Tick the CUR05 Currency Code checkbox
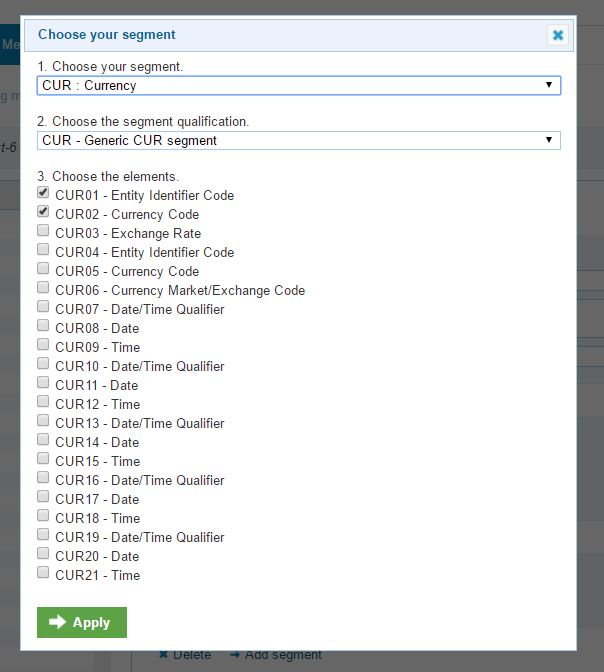 [43, 269]
